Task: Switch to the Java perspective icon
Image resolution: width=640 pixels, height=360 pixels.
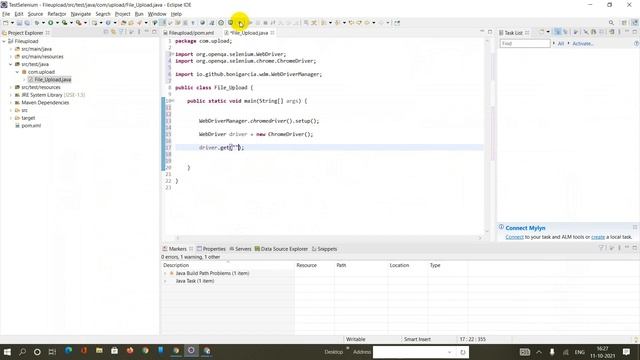Action: 635,23
